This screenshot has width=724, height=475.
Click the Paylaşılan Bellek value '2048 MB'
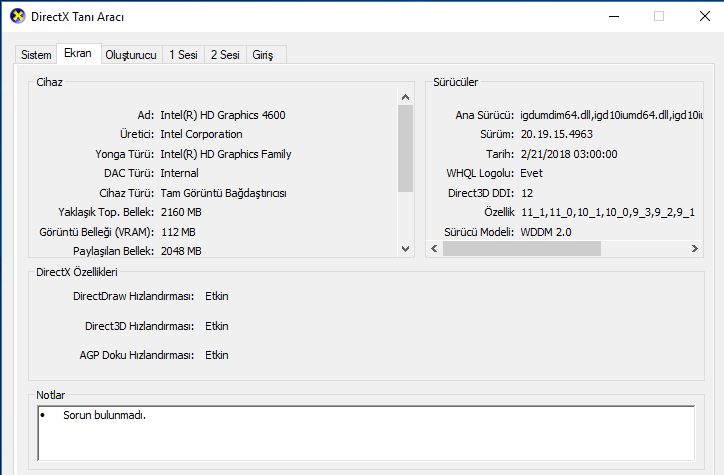pos(181,251)
